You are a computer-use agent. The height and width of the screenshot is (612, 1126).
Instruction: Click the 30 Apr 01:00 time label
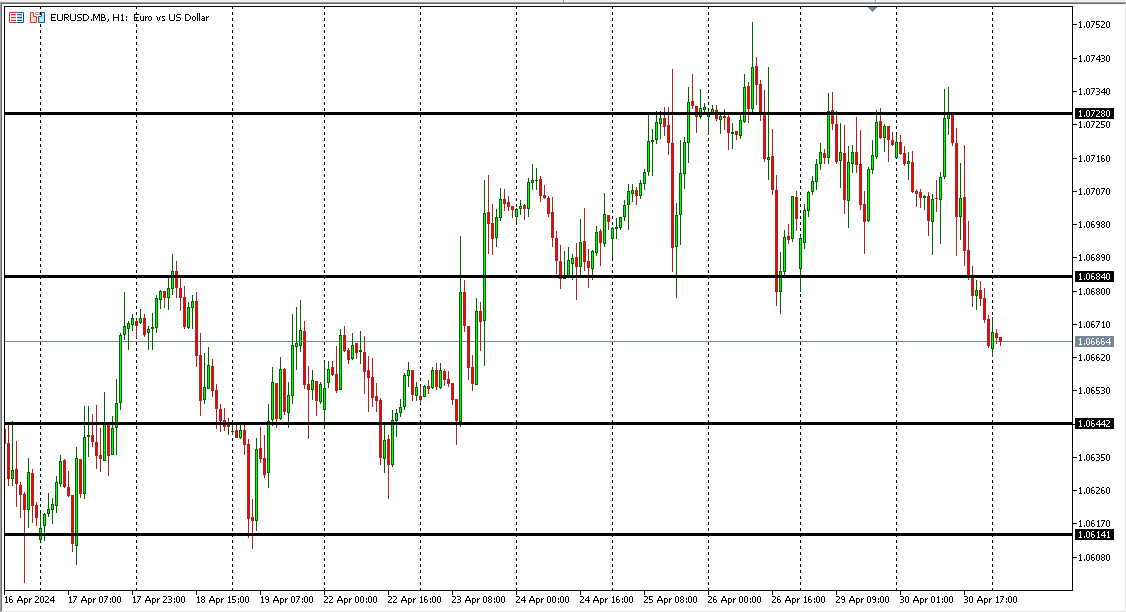[926, 599]
